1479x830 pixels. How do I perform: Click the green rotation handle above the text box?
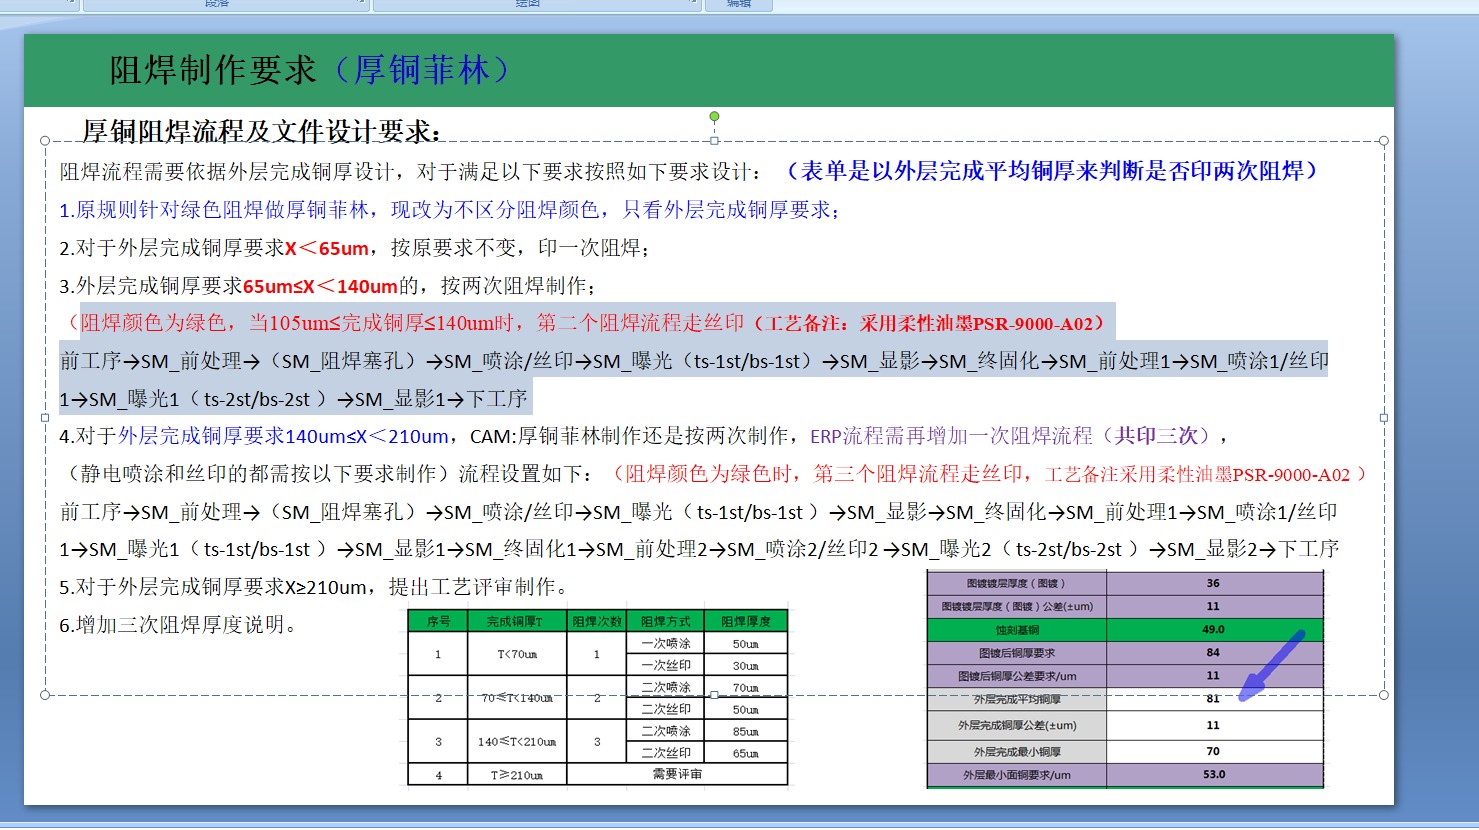(714, 117)
